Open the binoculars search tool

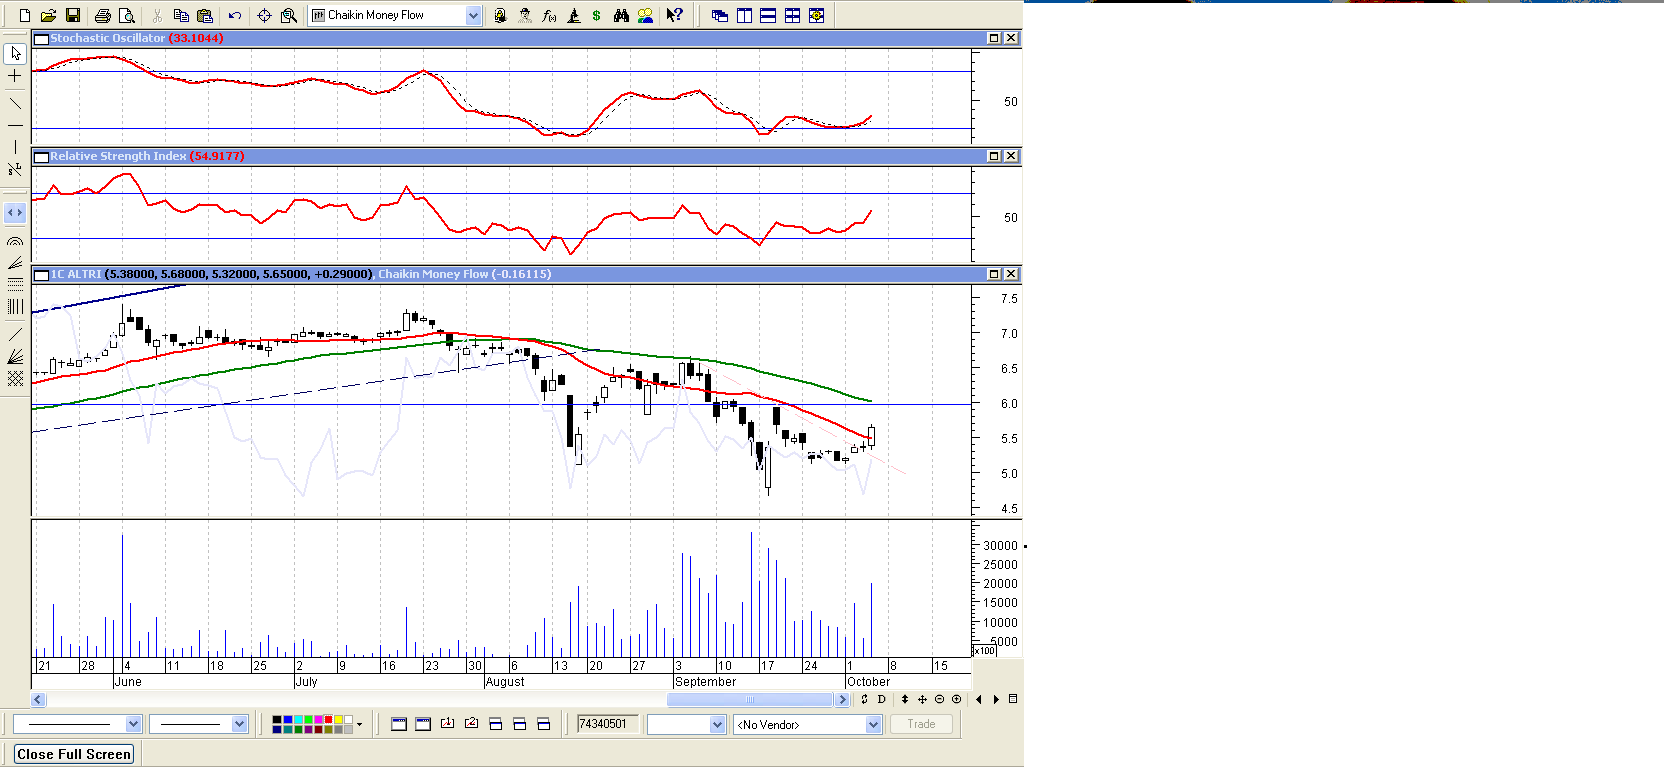click(621, 15)
